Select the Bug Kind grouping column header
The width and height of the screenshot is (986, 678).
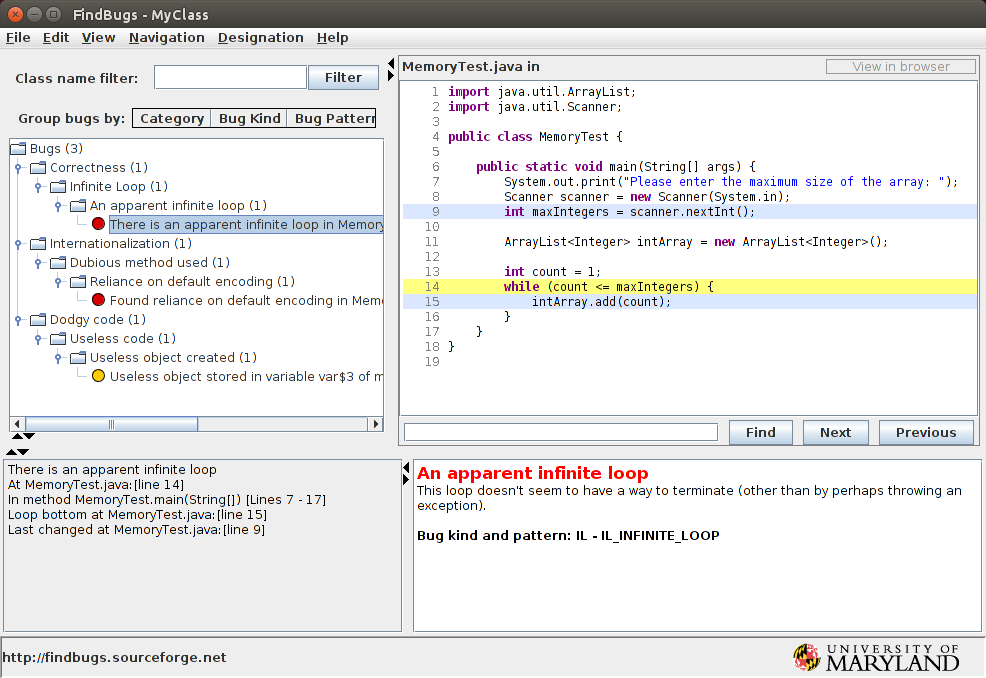pos(249,118)
